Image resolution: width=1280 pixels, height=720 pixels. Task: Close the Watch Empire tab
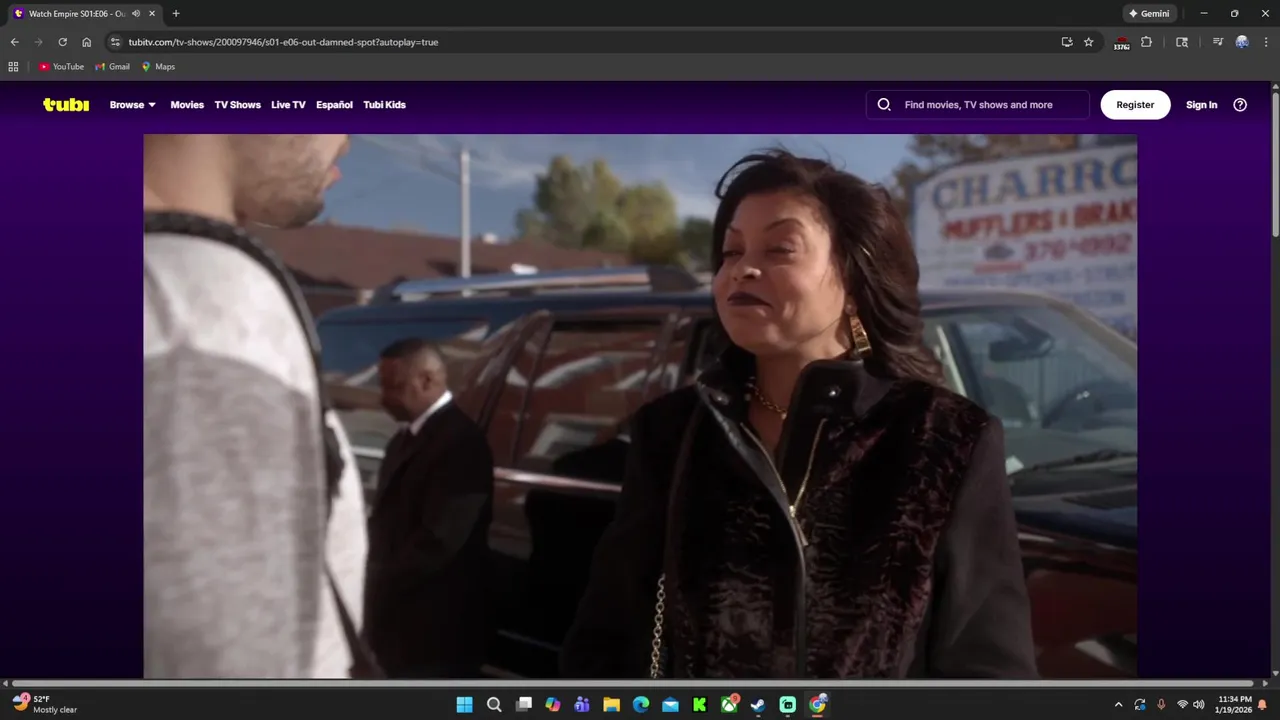[x=152, y=14]
